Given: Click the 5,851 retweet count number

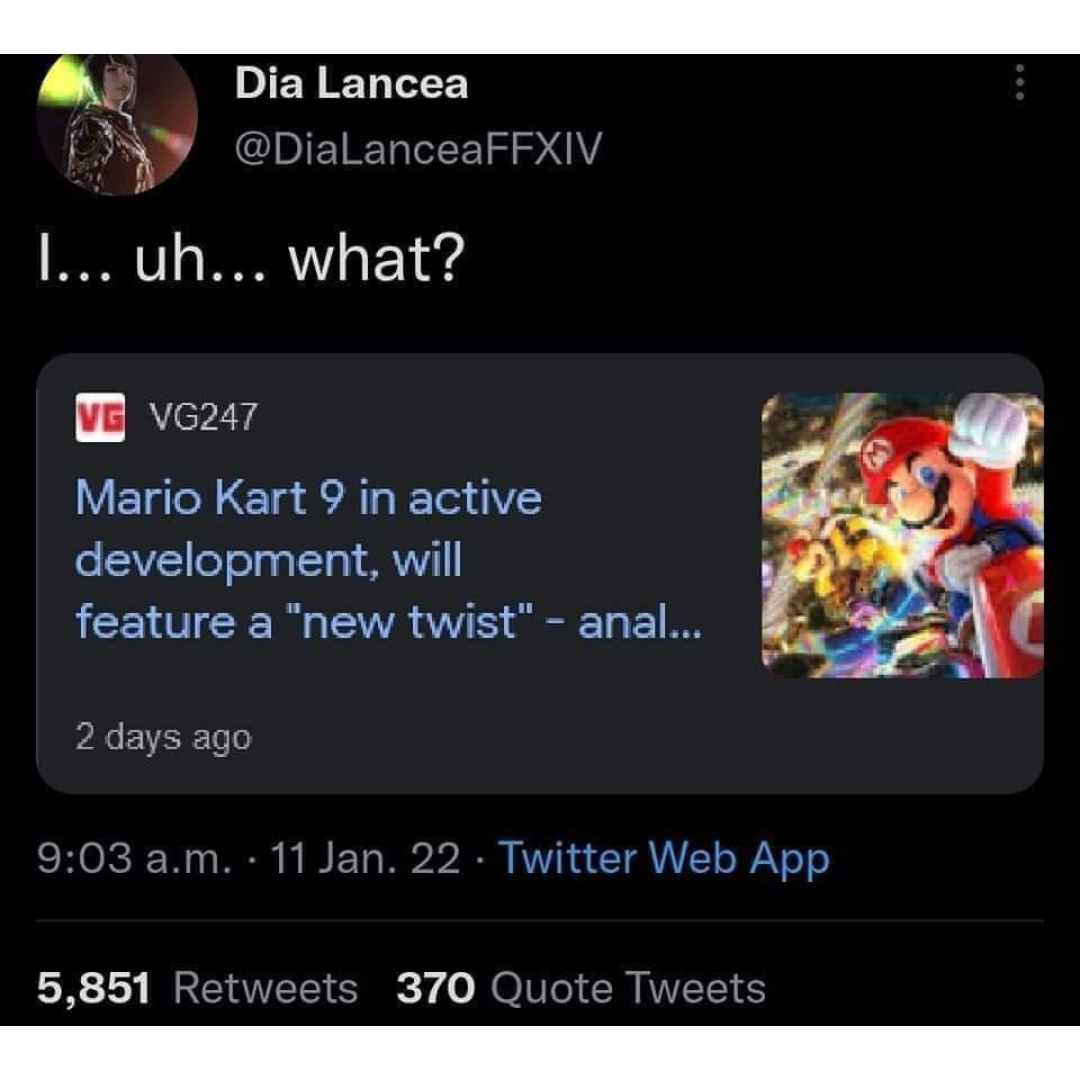Looking at the screenshot, I should click(x=94, y=989).
